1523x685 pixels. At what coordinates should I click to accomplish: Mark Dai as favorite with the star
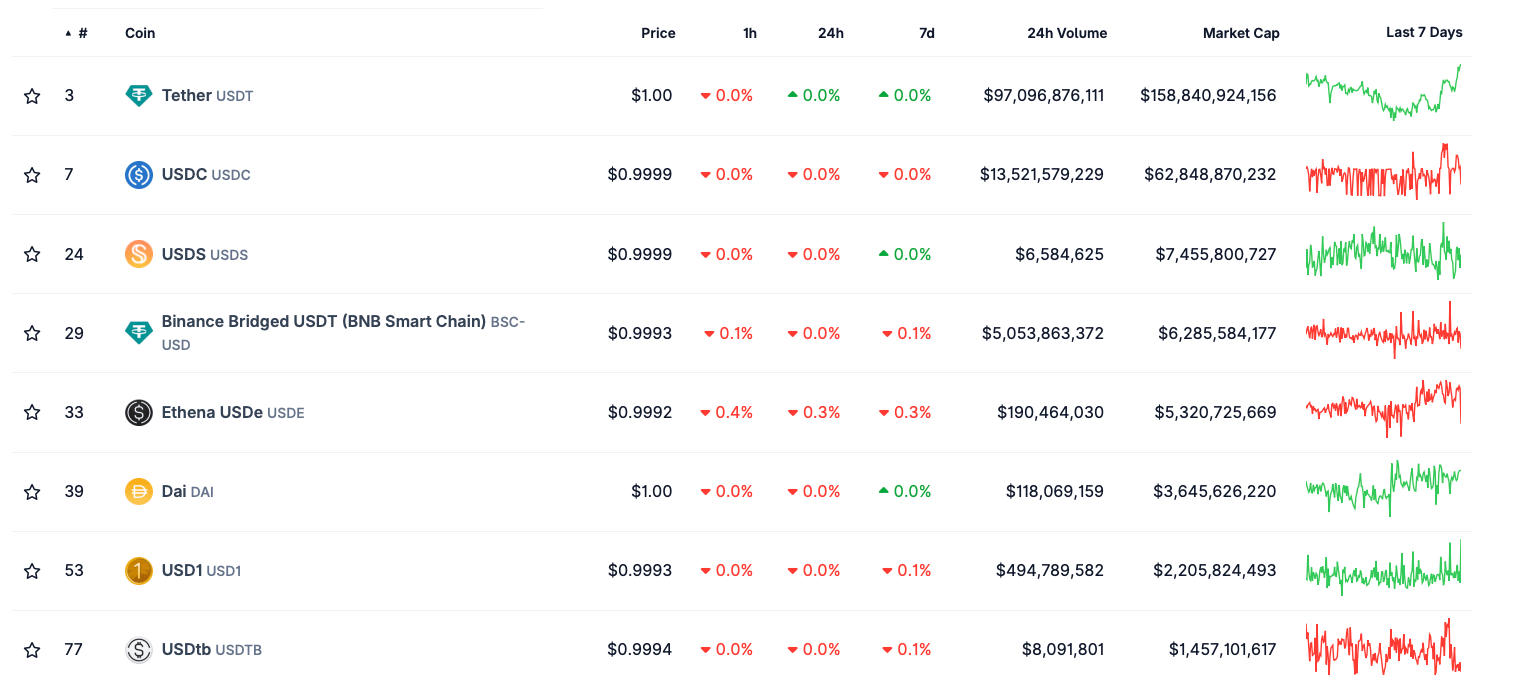tap(32, 492)
